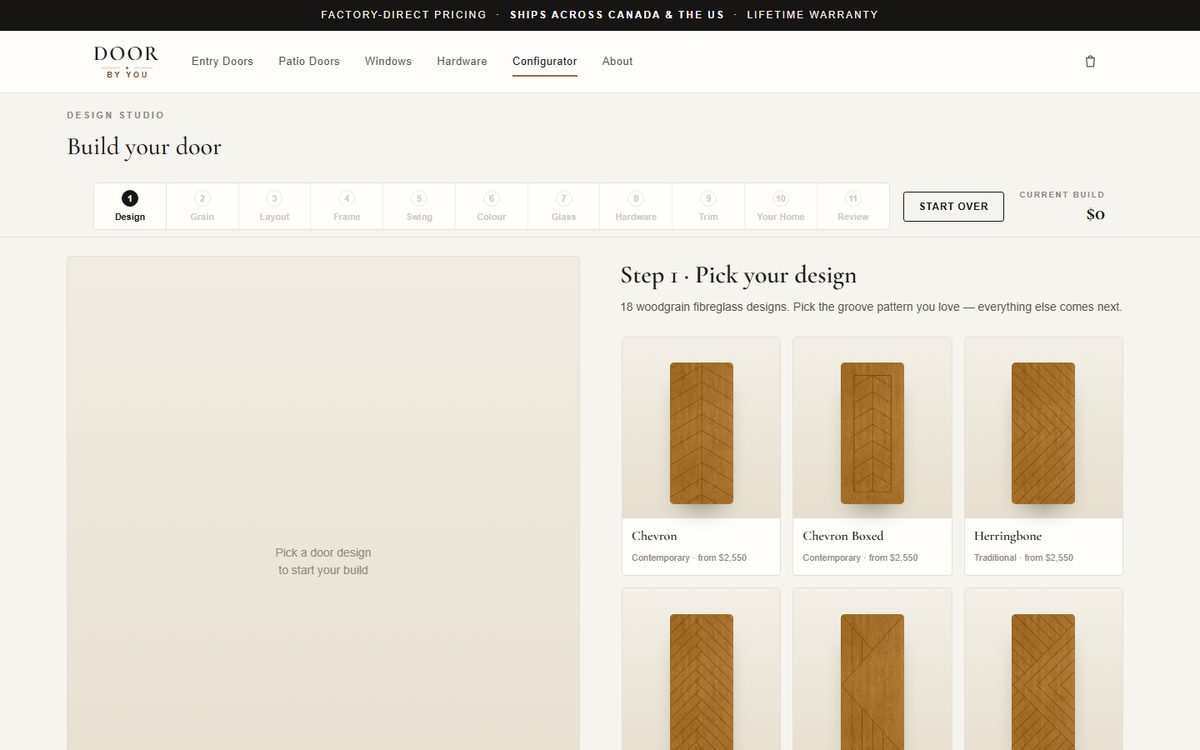
Task: Click 'Pick a door design' preview placeholder
Action: click(323, 561)
